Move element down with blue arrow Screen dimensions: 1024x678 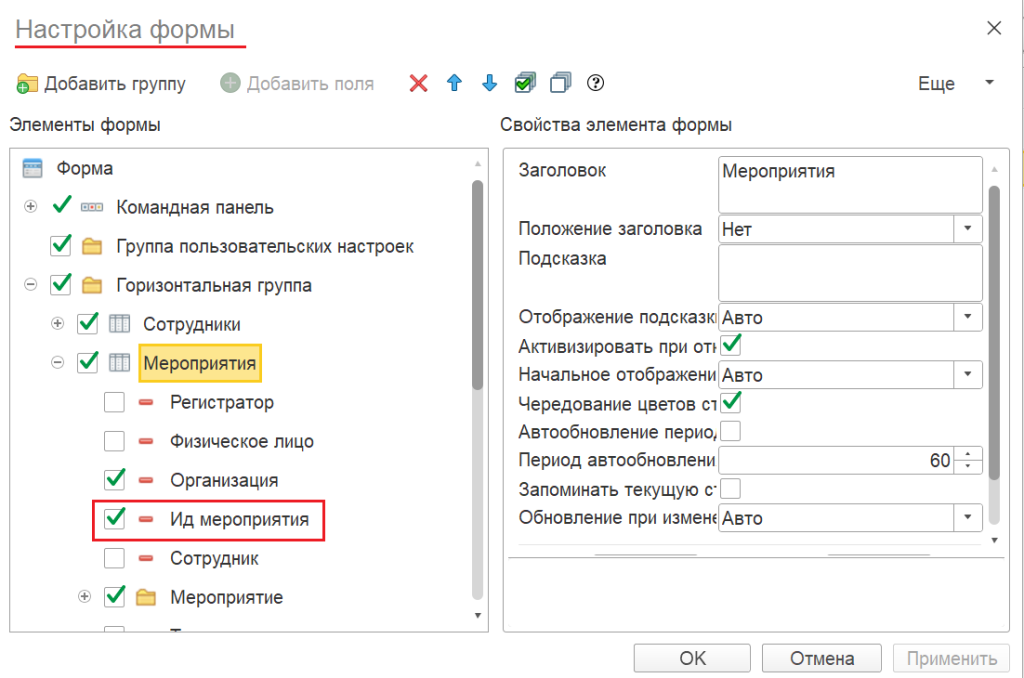pos(489,84)
